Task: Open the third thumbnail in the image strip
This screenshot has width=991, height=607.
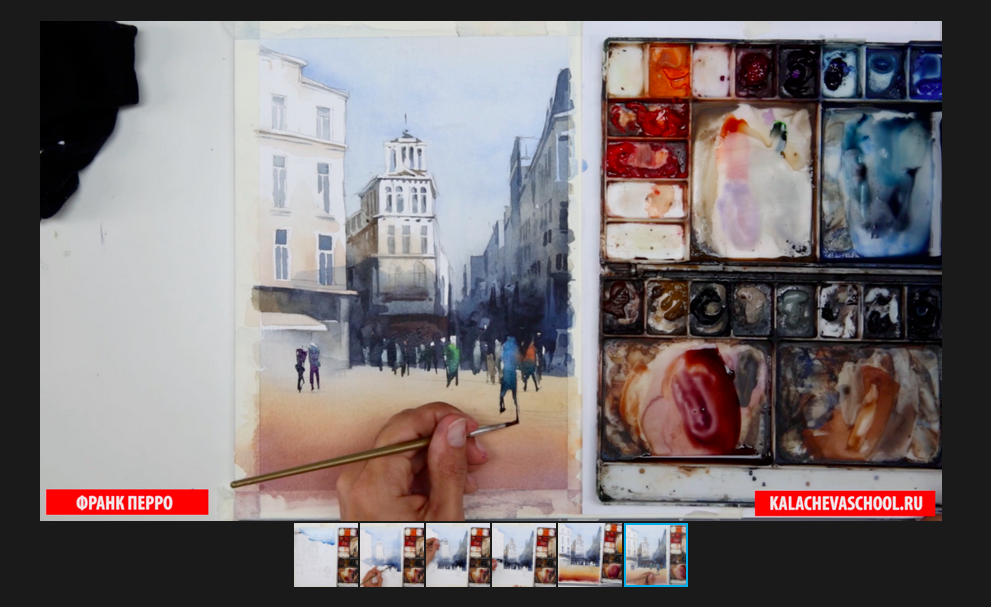Action: [x=458, y=555]
